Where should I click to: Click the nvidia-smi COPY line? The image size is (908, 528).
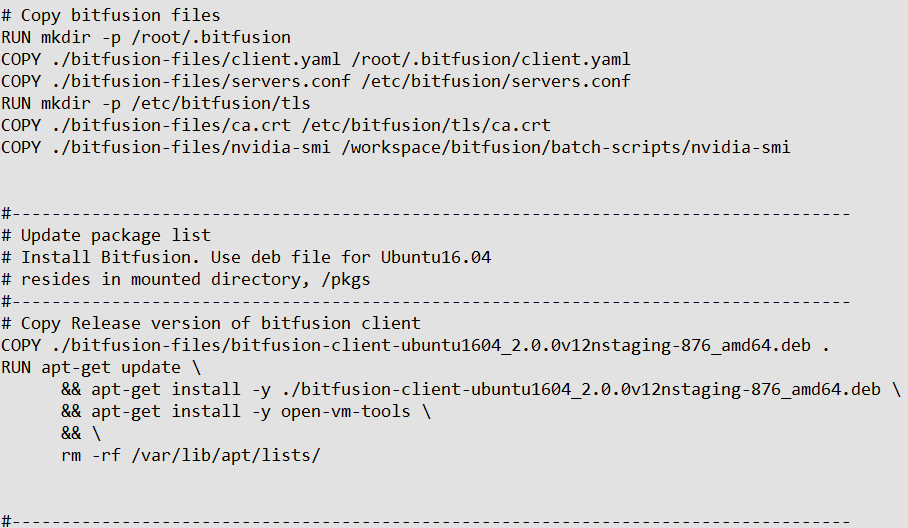396,147
